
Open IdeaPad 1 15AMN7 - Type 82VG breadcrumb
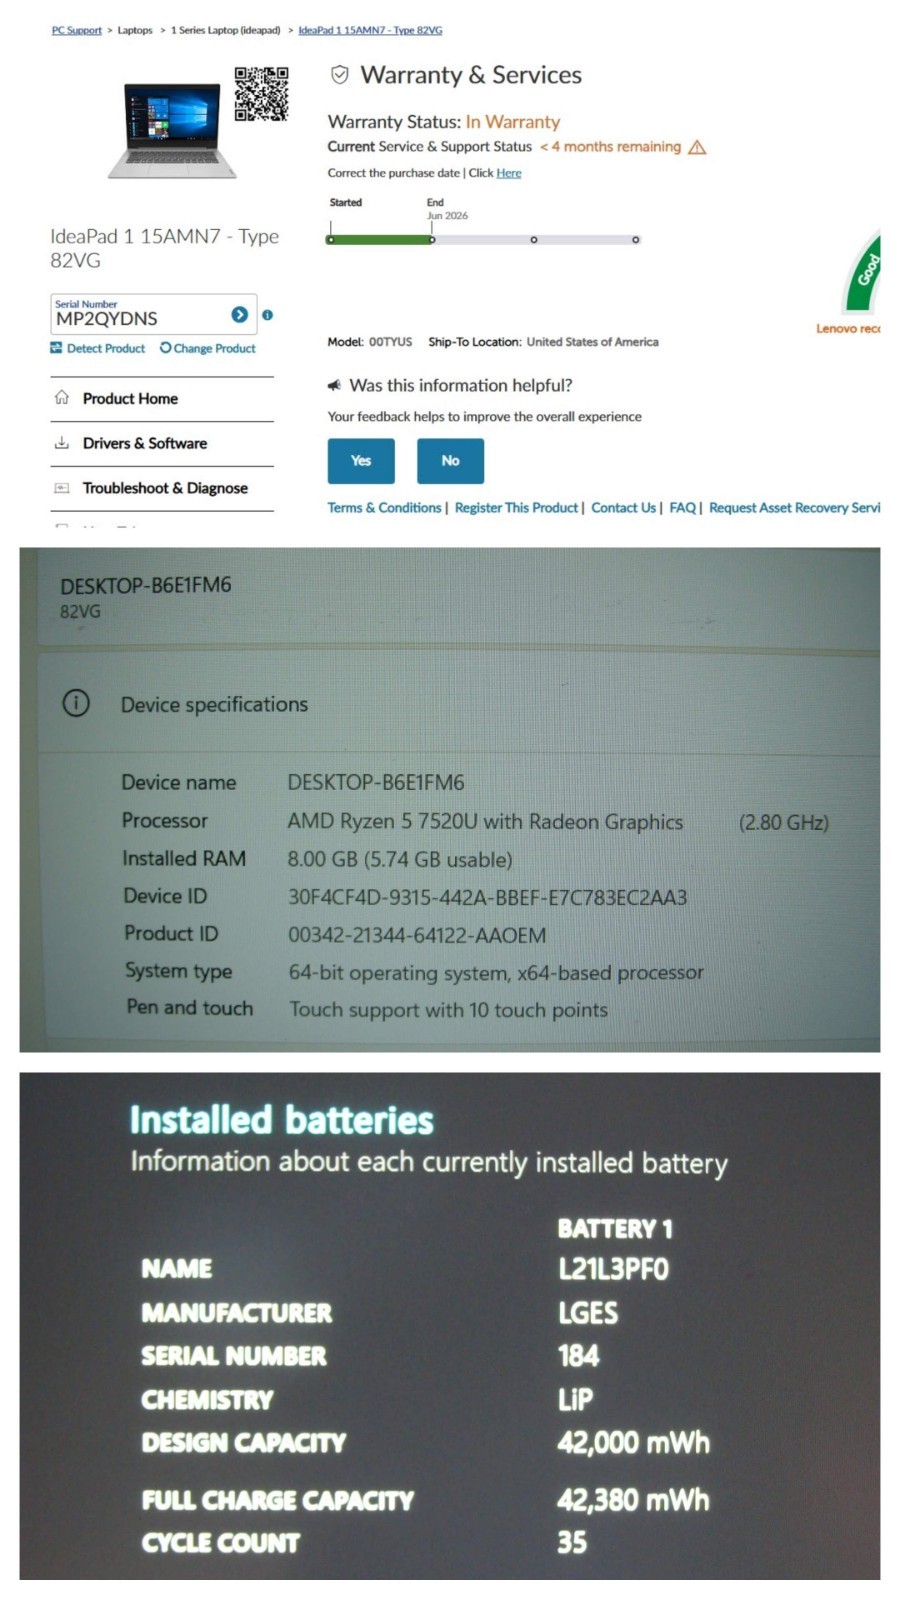pos(370,30)
